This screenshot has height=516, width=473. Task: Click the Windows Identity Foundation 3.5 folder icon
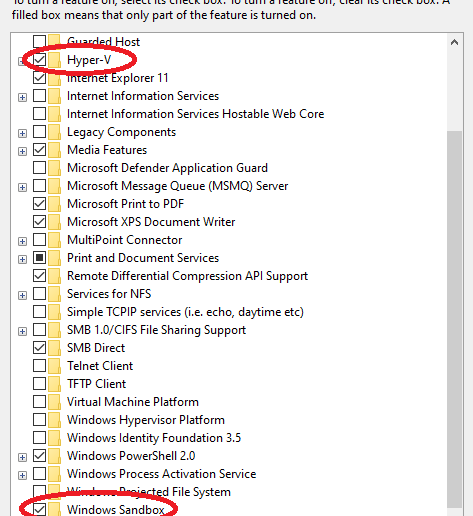click(55, 438)
